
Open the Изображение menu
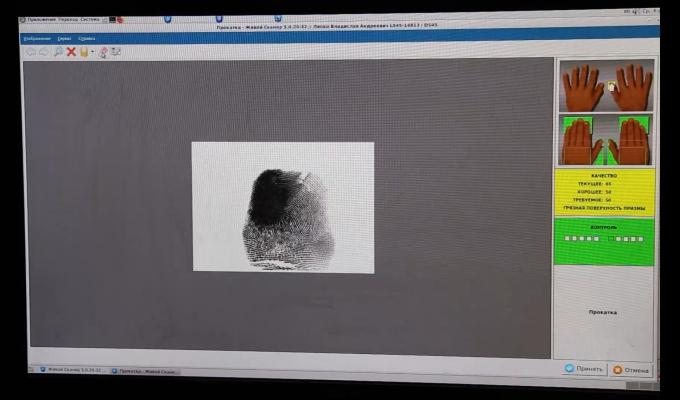tap(37, 38)
